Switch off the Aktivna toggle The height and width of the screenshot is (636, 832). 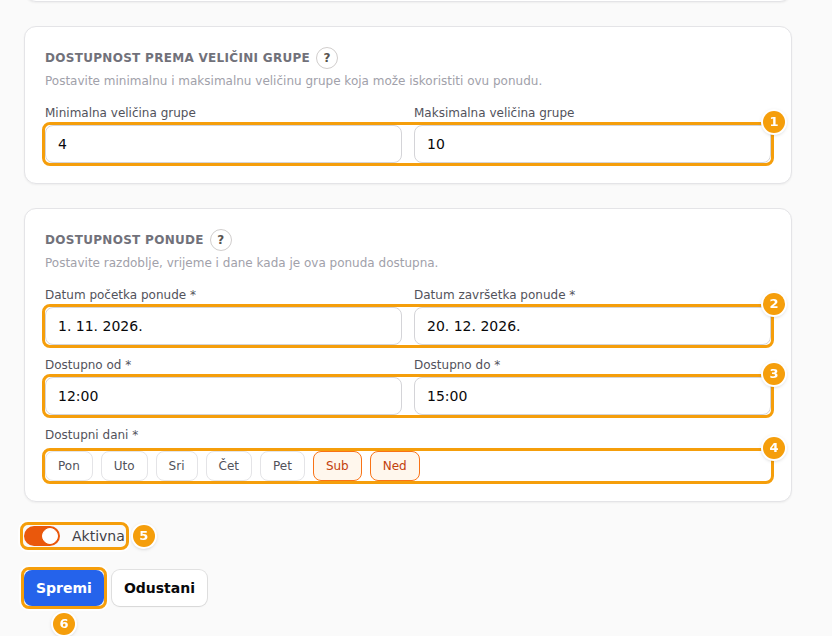[x=42, y=536]
